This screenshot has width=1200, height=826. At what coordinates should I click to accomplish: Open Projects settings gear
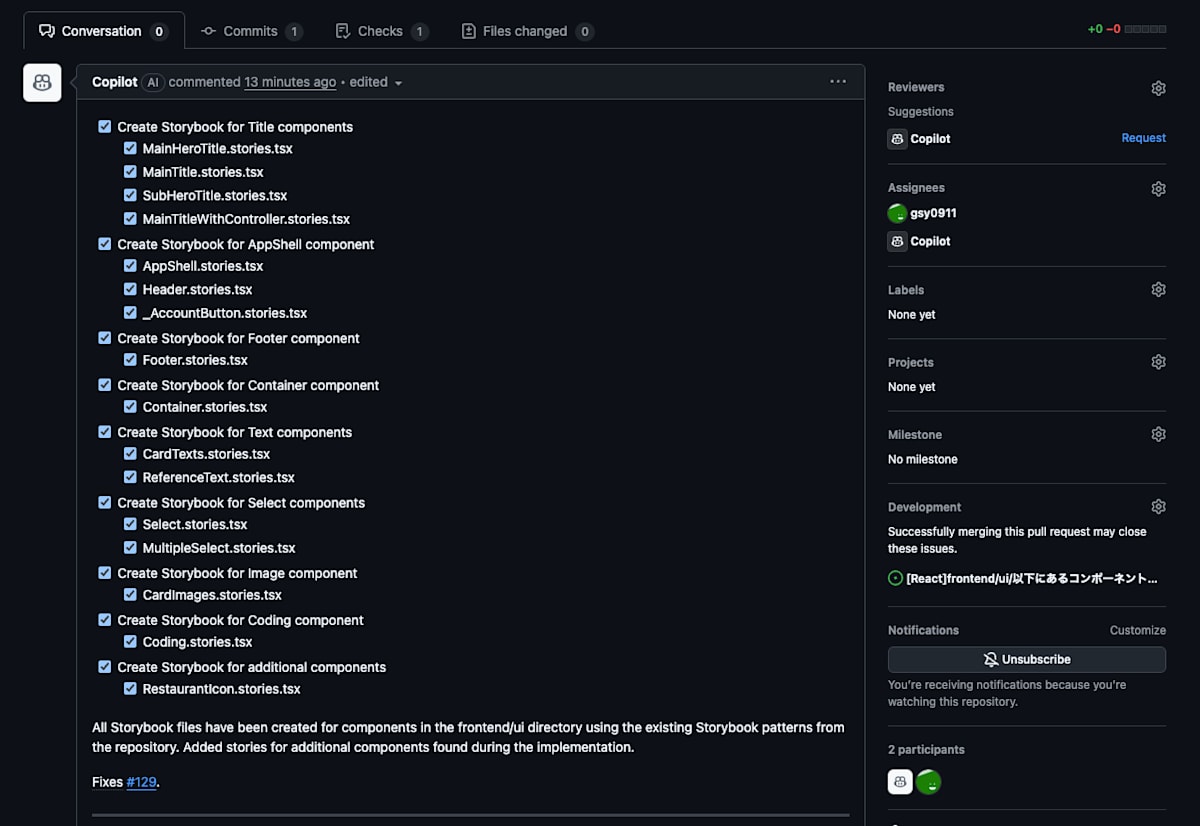[x=1158, y=362]
